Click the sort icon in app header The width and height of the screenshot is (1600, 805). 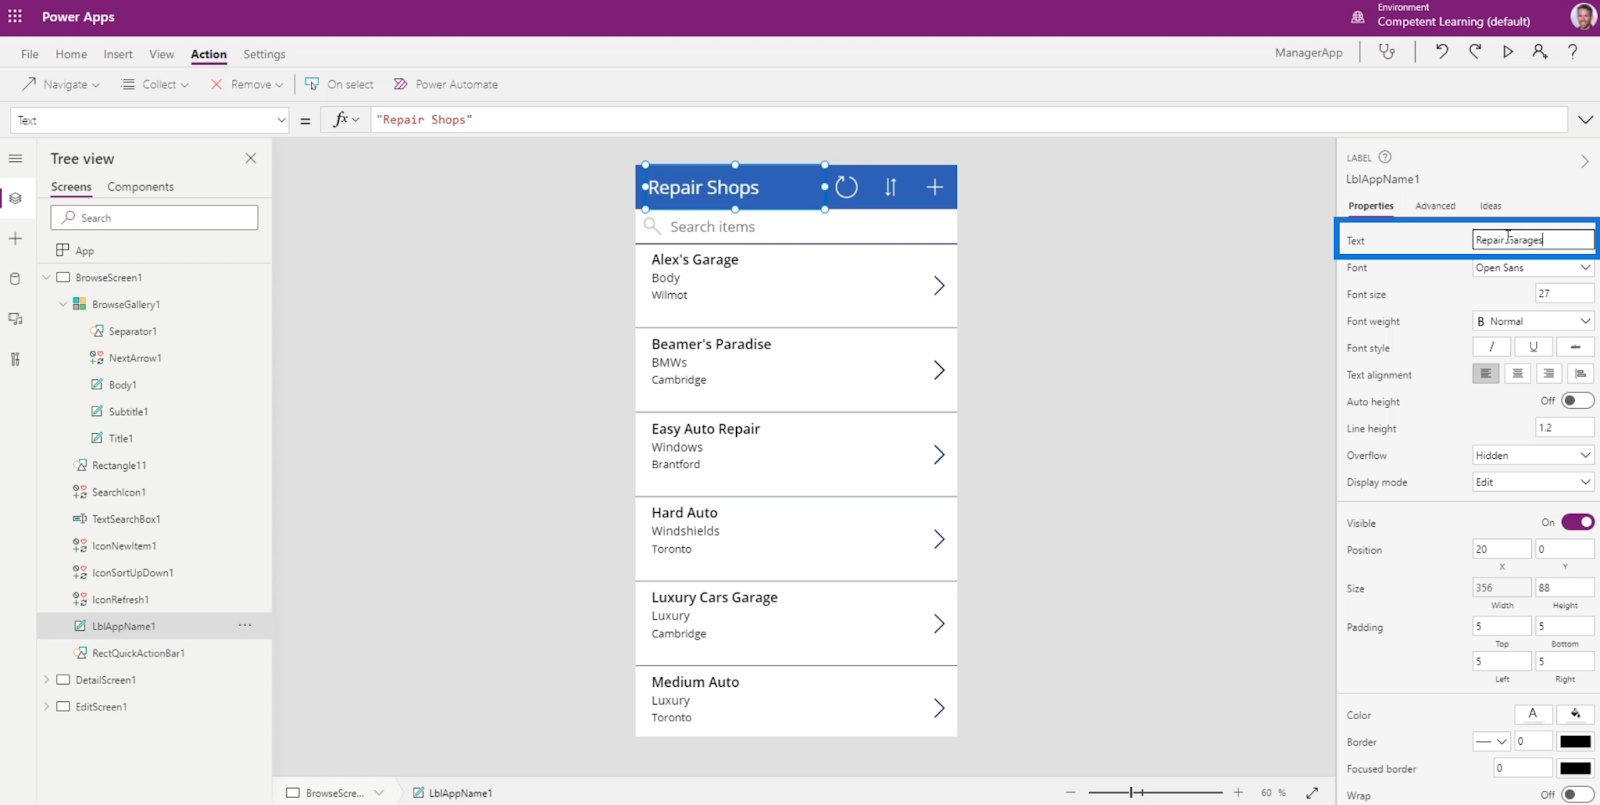click(x=890, y=187)
